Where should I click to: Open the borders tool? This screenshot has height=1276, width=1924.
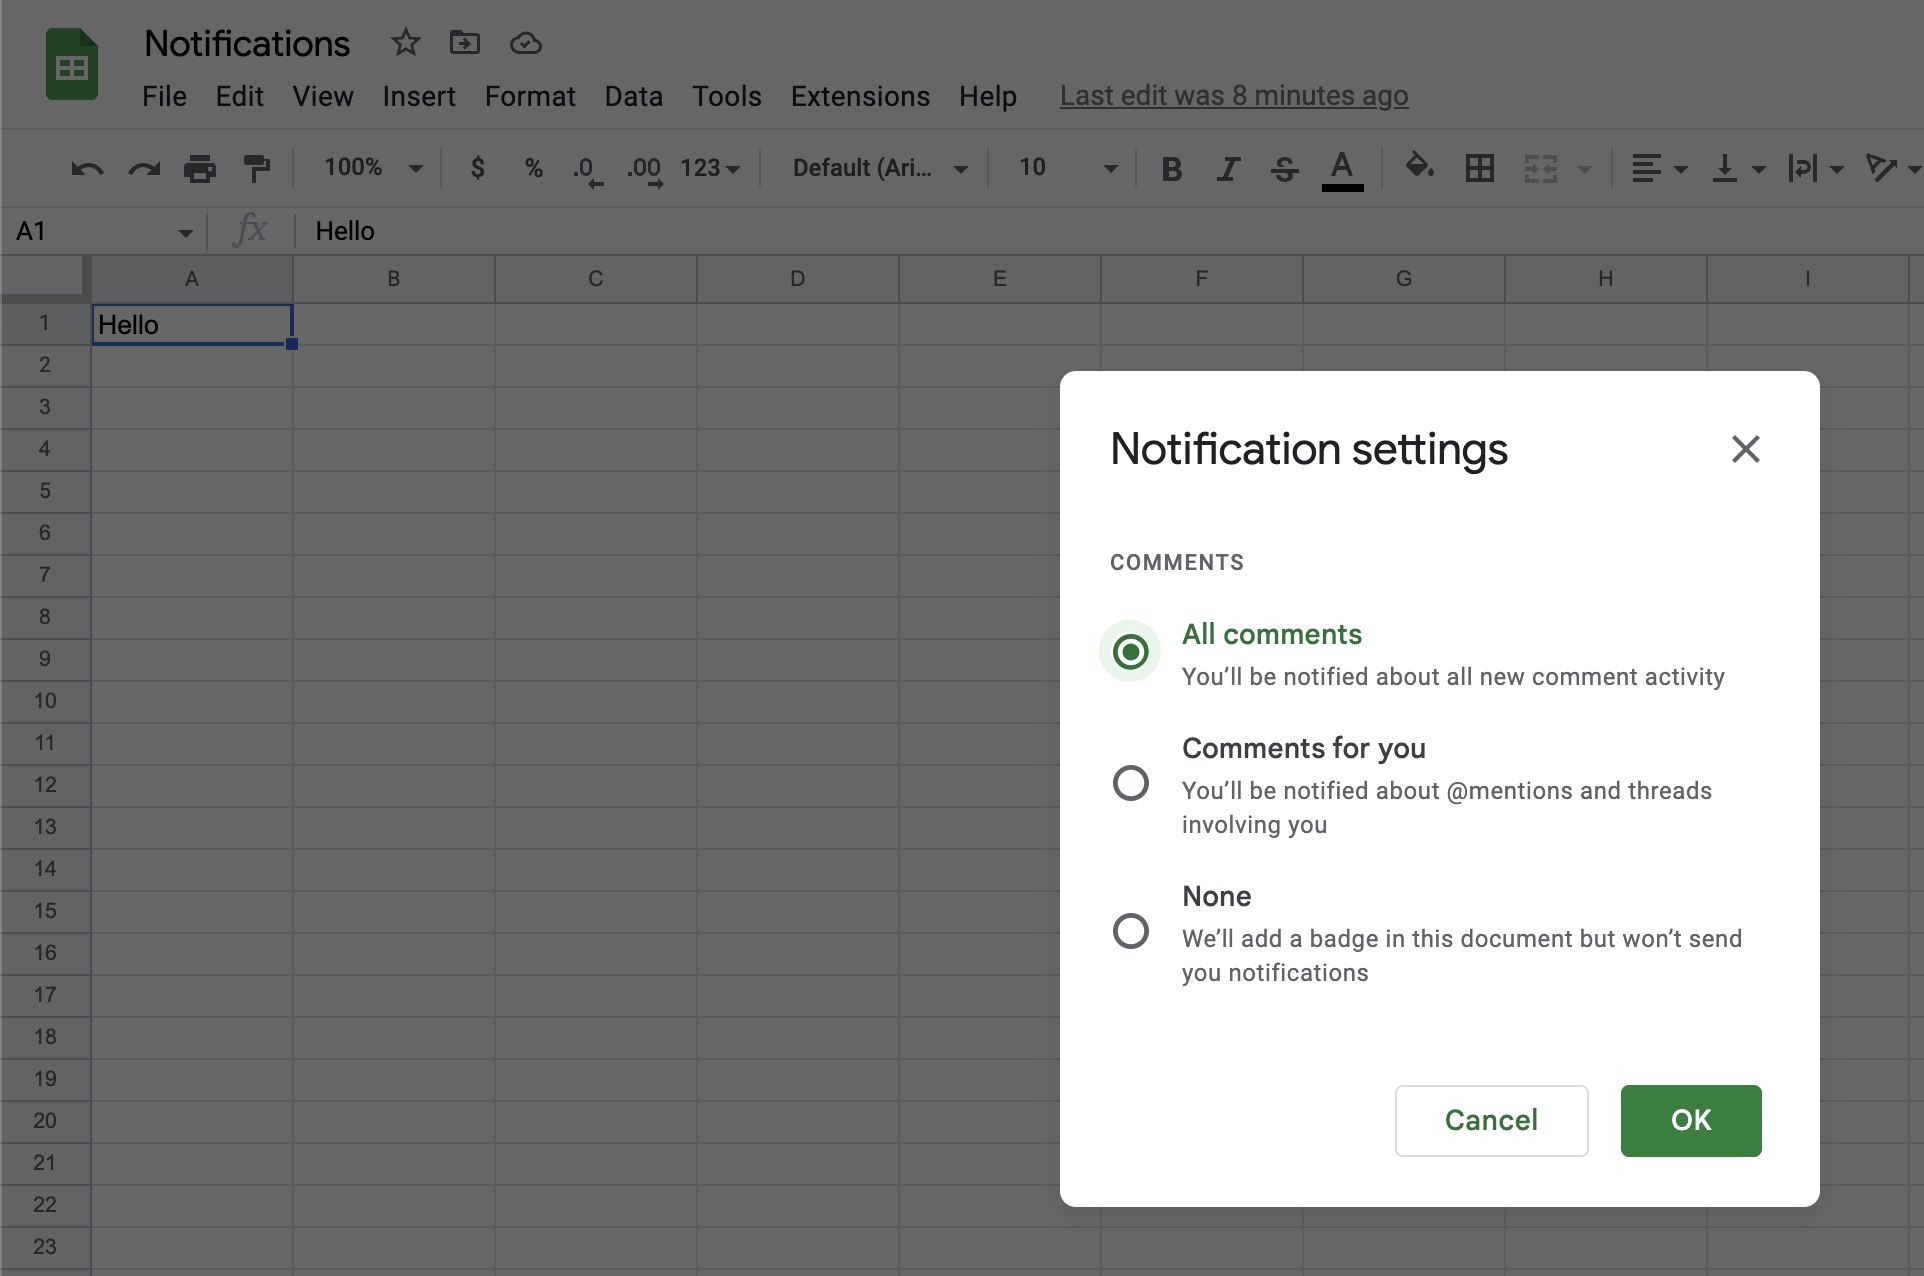coord(1480,168)
